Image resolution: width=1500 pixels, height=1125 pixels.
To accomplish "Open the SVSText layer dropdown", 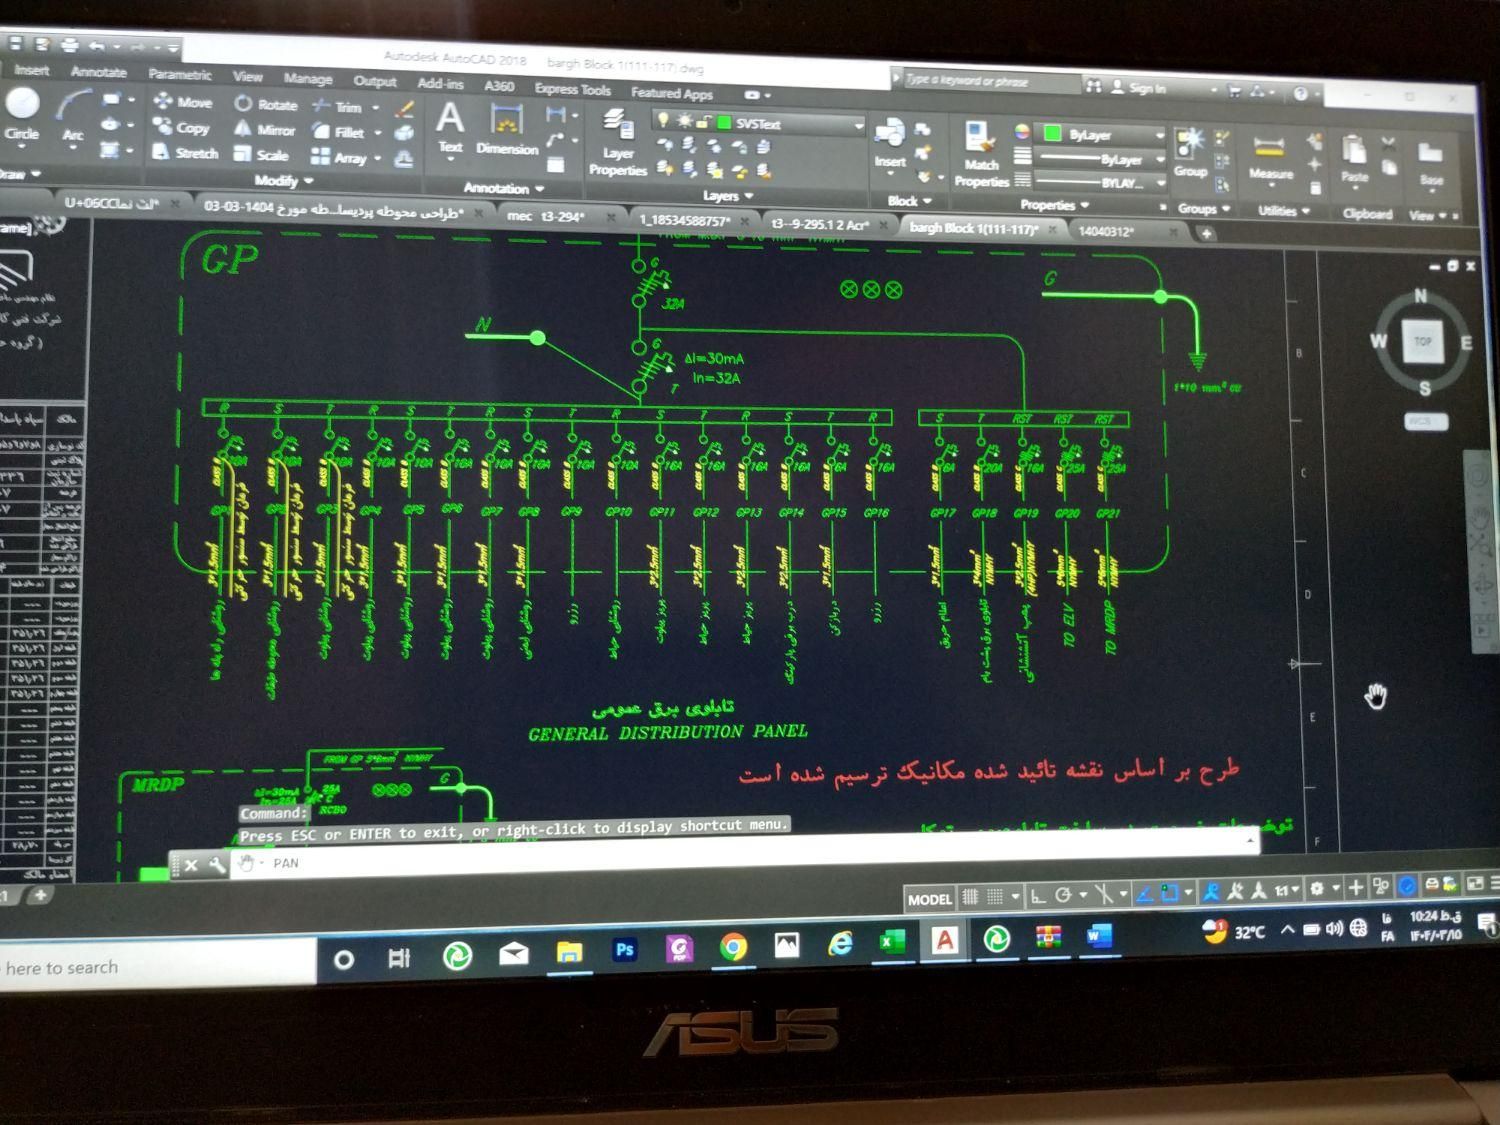I will tap(859, 127).
